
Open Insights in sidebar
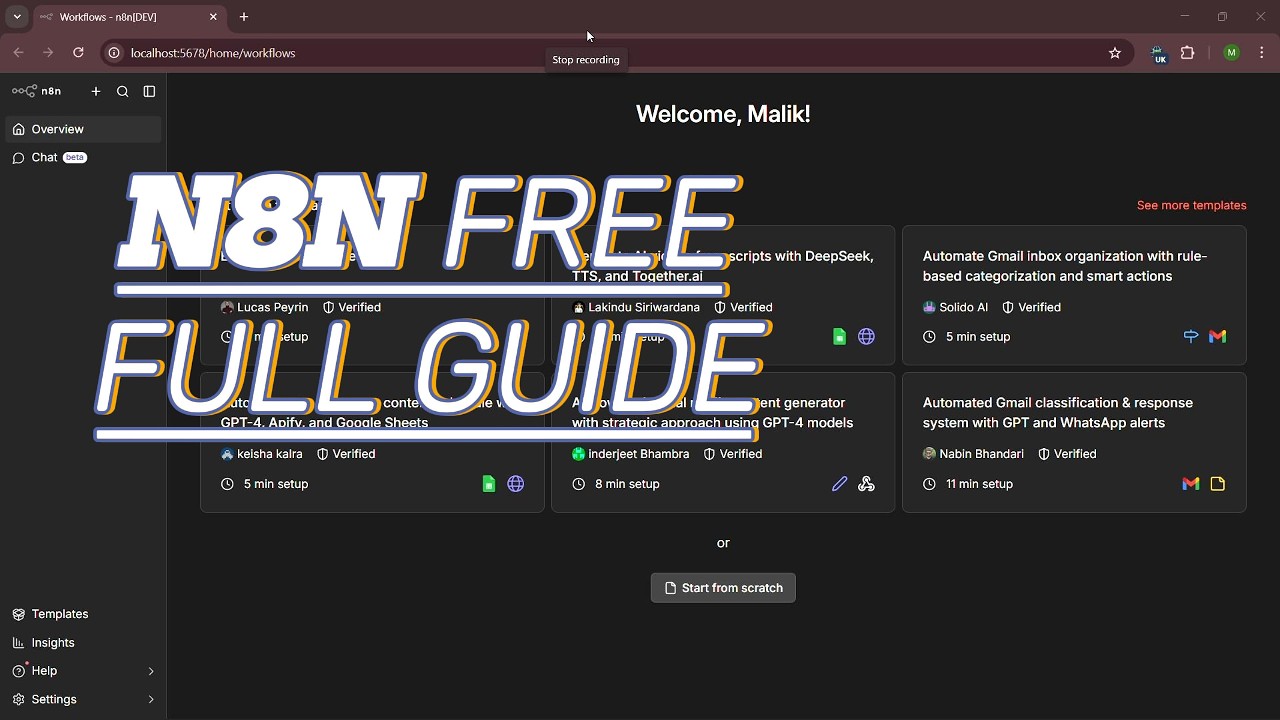point(83,643)
